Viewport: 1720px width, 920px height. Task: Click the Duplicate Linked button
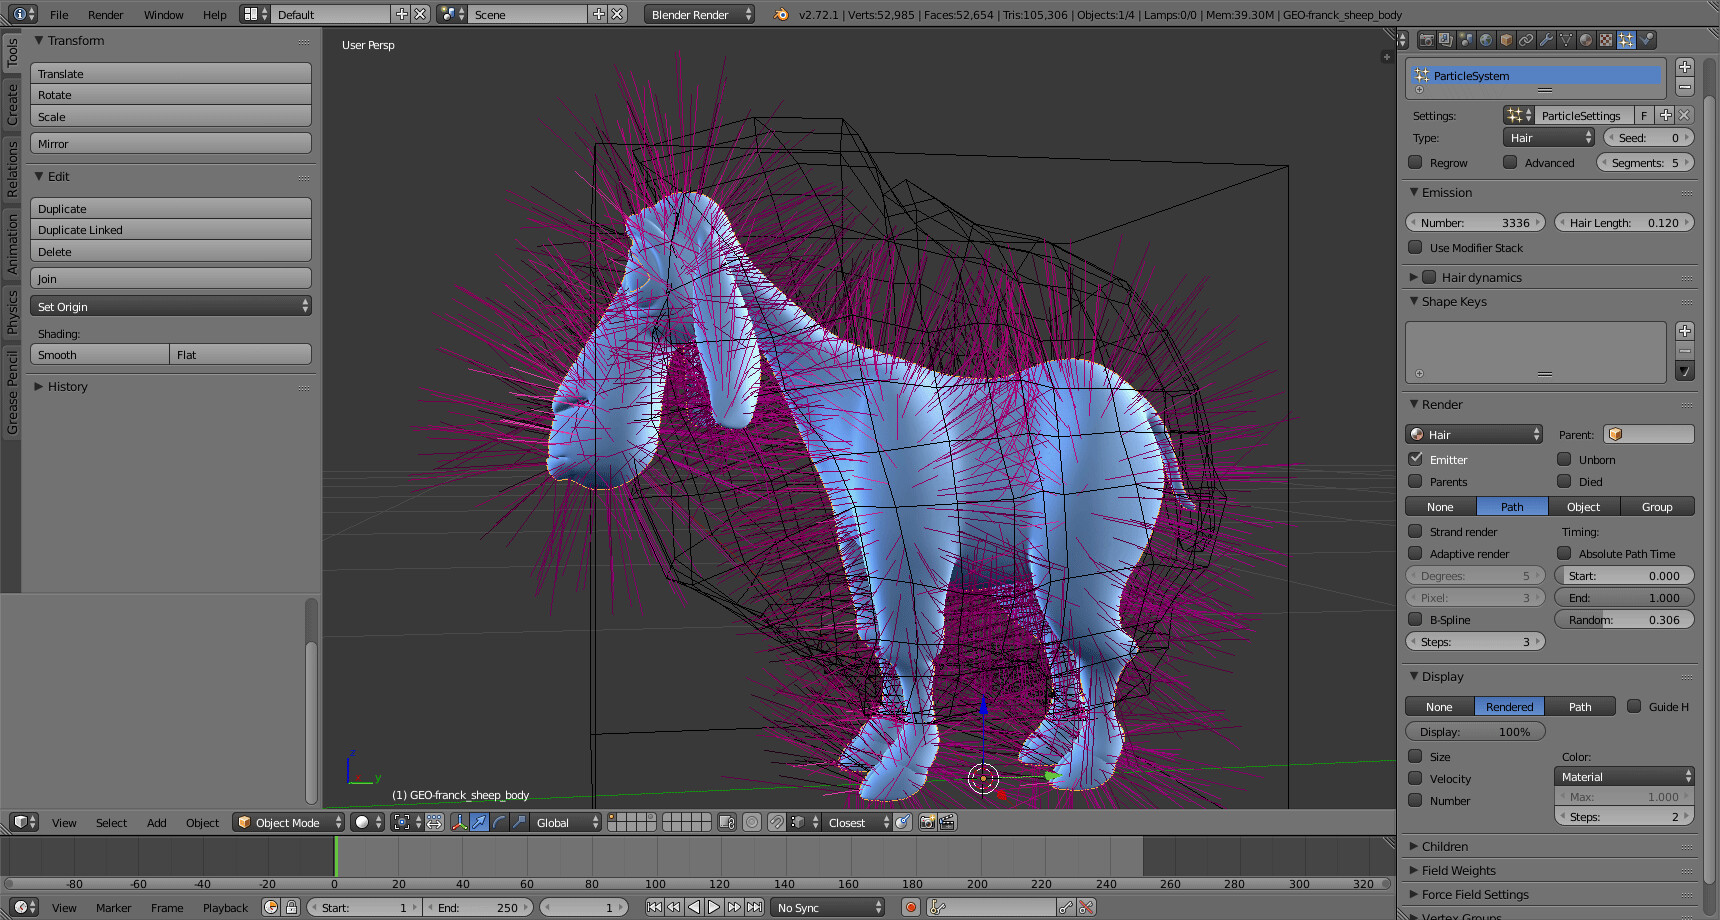point(171,230)
